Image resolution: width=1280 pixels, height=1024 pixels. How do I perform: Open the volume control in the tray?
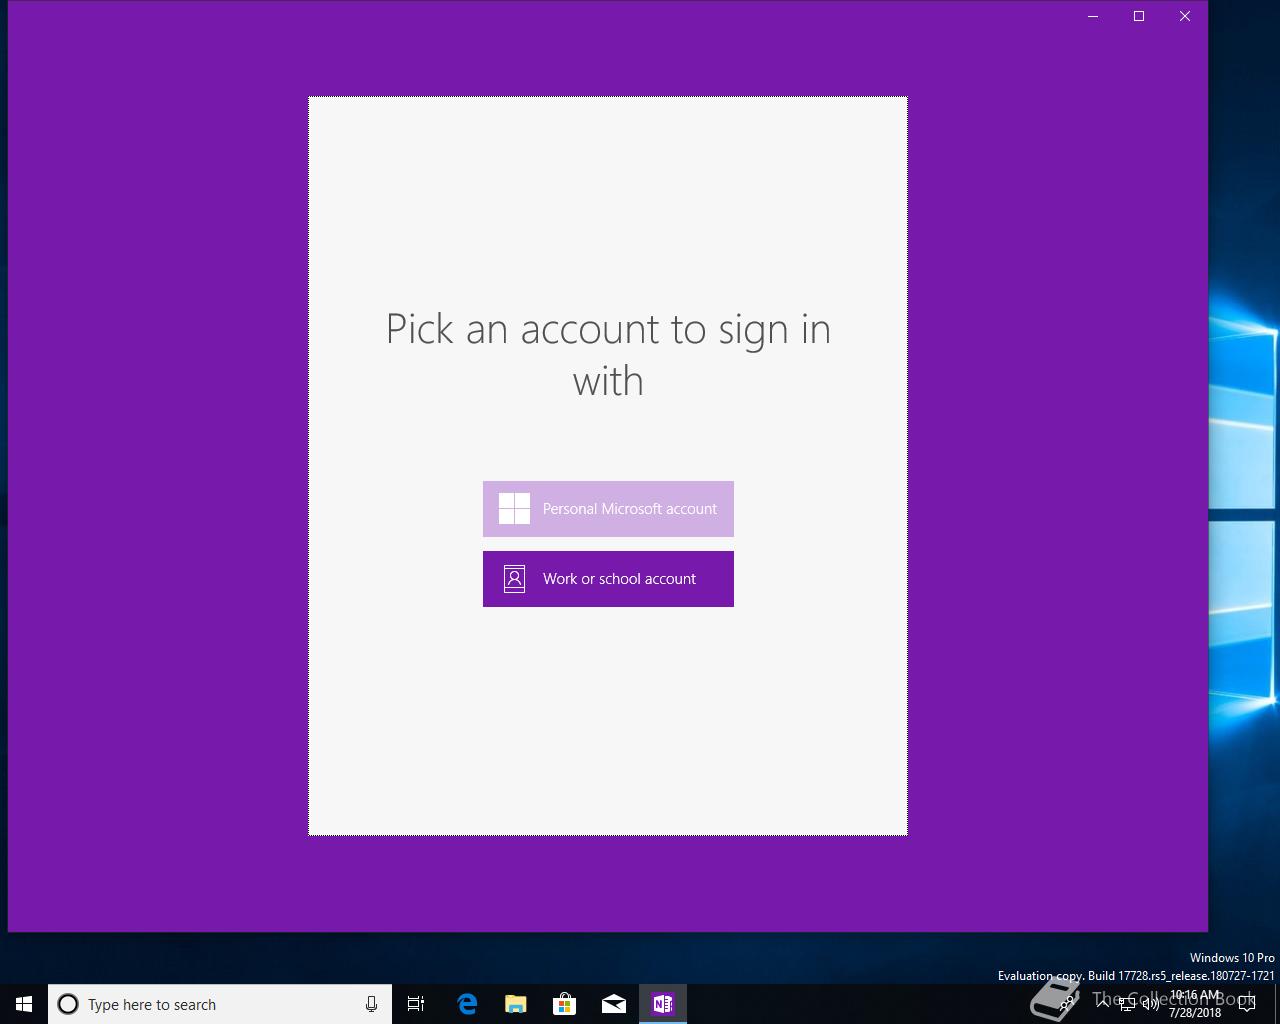tap(1150, 1004)
